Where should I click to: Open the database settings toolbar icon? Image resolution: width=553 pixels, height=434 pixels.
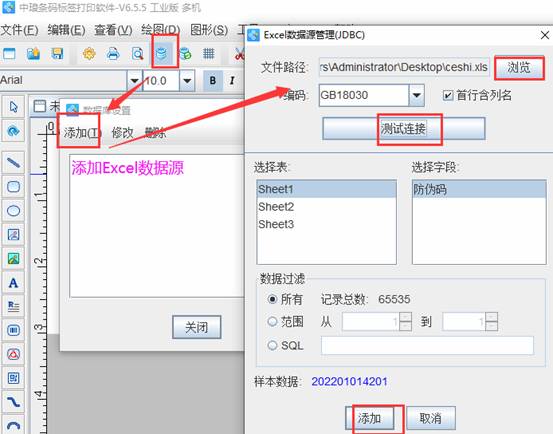162,54
